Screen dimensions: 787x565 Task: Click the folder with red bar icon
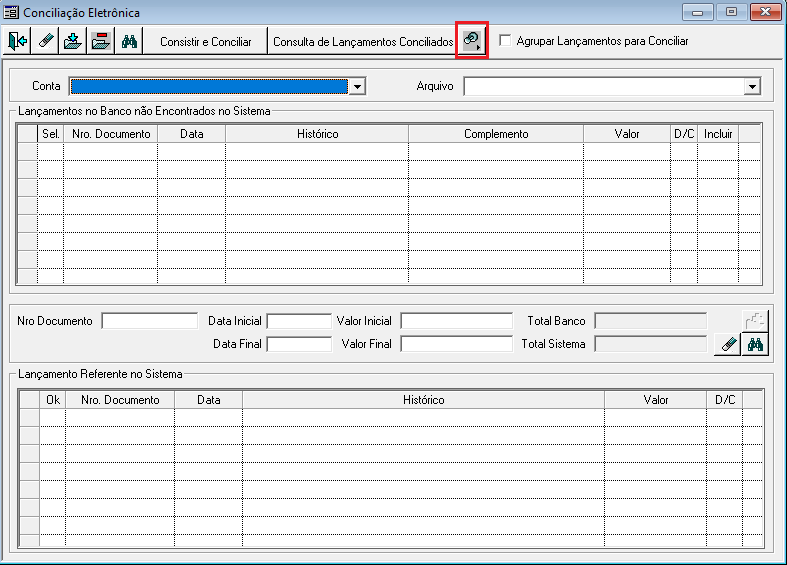(x=101, y=41)
